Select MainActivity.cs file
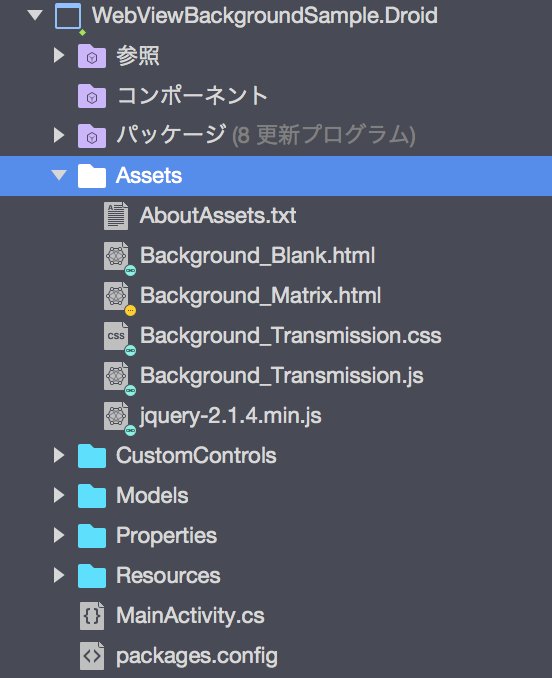The image size is (552, 678). click(x=190, y=616)
